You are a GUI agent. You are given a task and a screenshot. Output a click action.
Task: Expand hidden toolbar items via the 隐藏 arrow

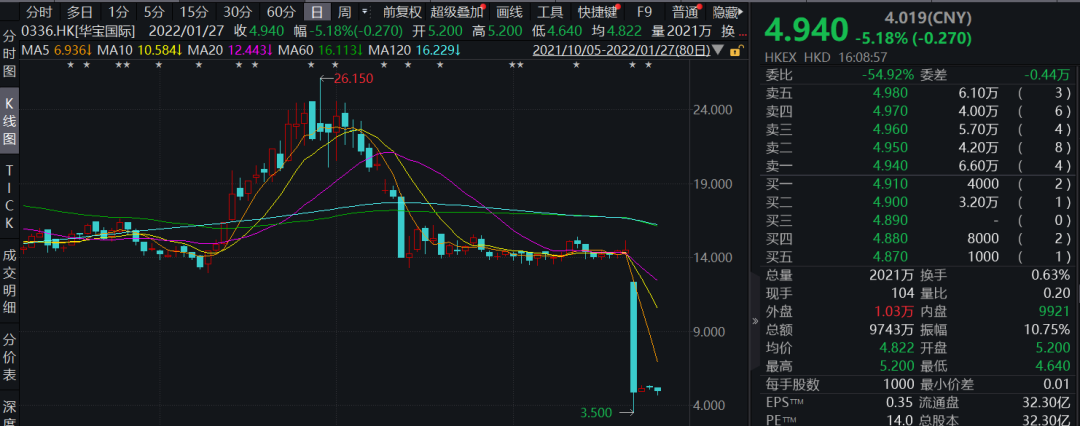click(x=742, y=12)
